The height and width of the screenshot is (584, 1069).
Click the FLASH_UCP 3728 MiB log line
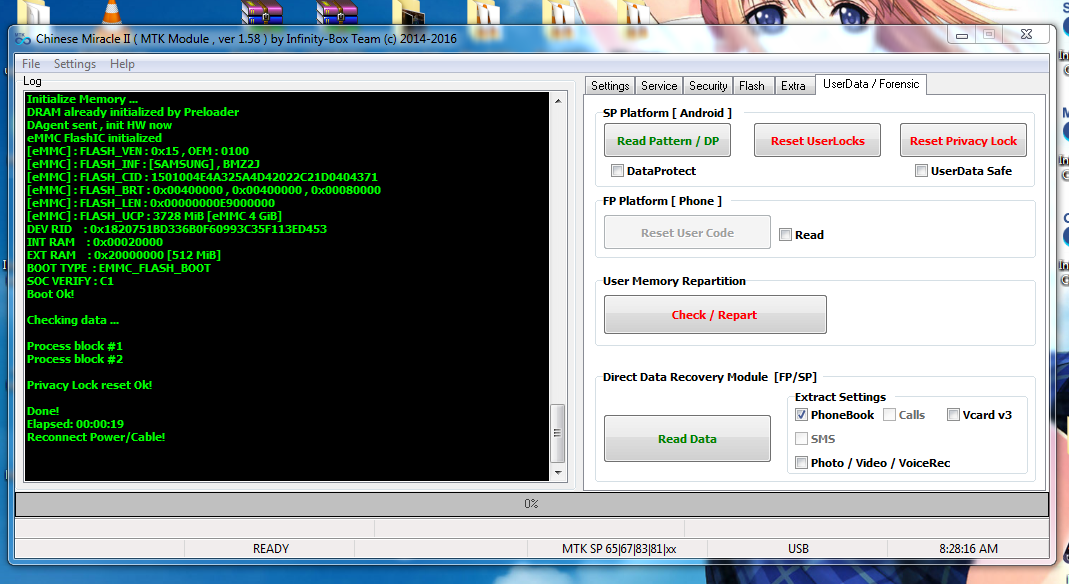(x=154, y=216)
